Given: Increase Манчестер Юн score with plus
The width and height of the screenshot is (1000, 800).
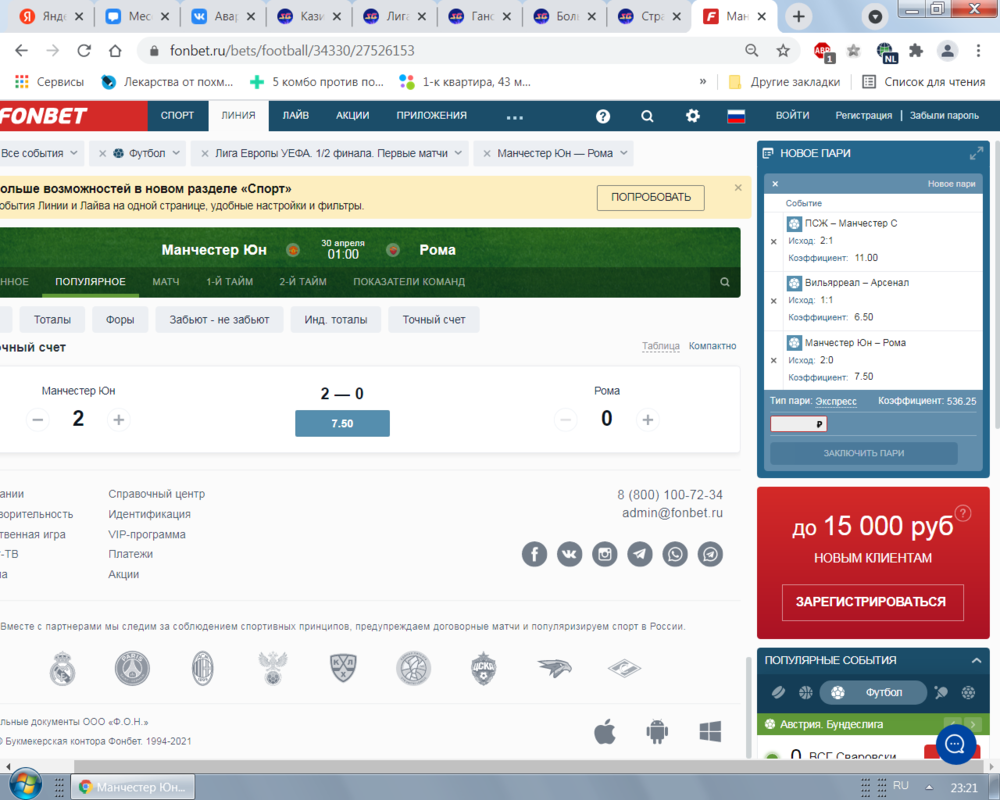Looking at the screenshot, I should pos(119,420).
